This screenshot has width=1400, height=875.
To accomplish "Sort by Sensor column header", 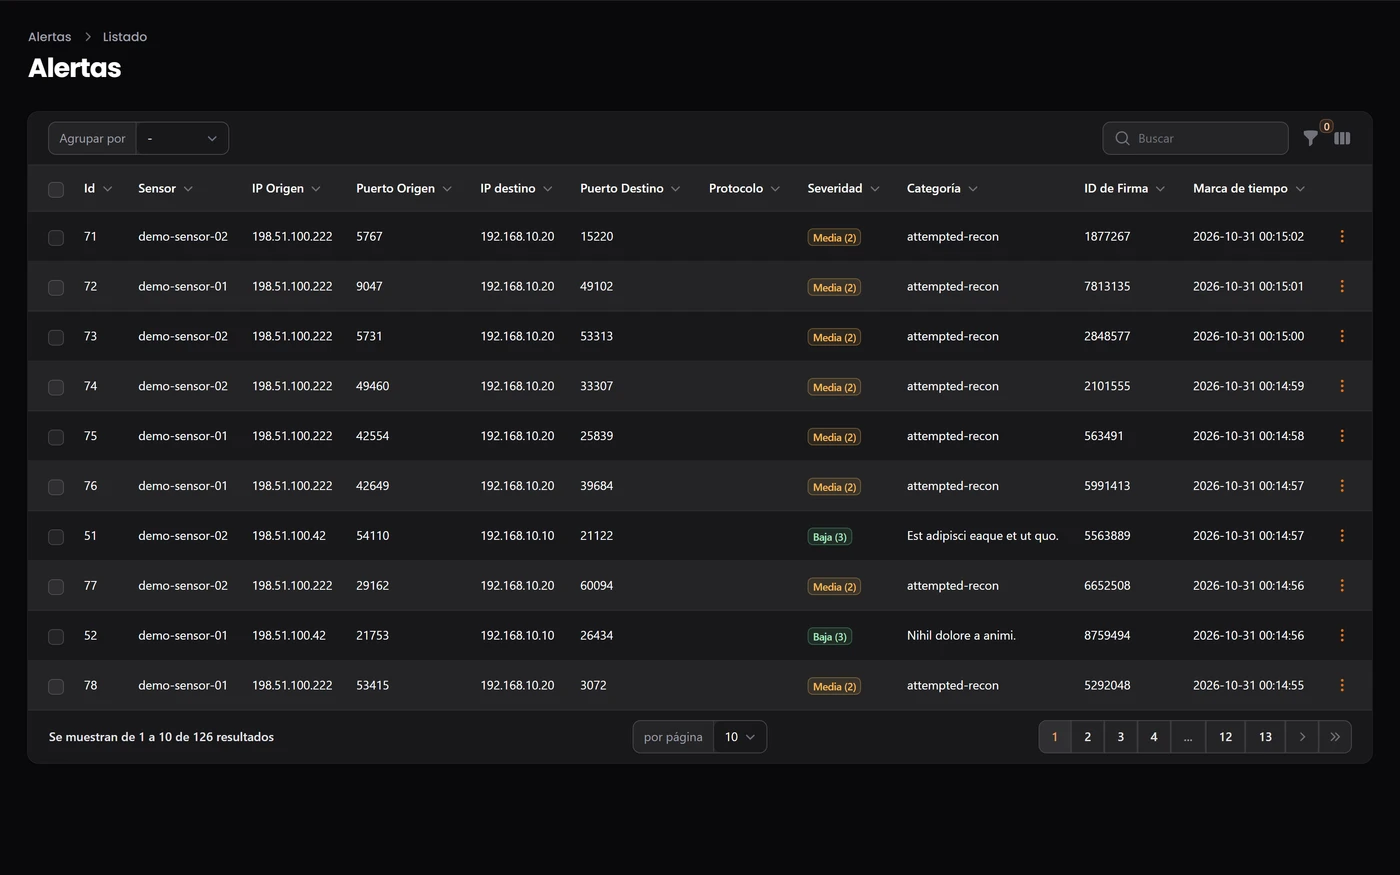I will (165, 189).
